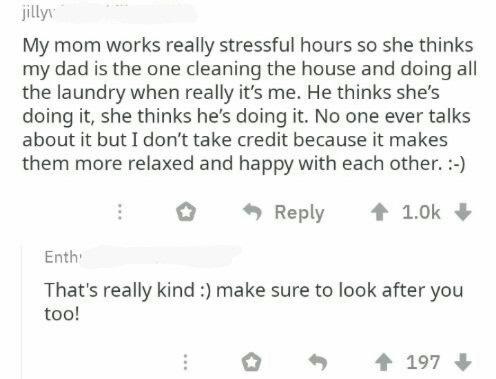The width and height of the screenshot is (496, 379).
Task: Downvote the reply with 197 points
Action: [x=463, y=362]
